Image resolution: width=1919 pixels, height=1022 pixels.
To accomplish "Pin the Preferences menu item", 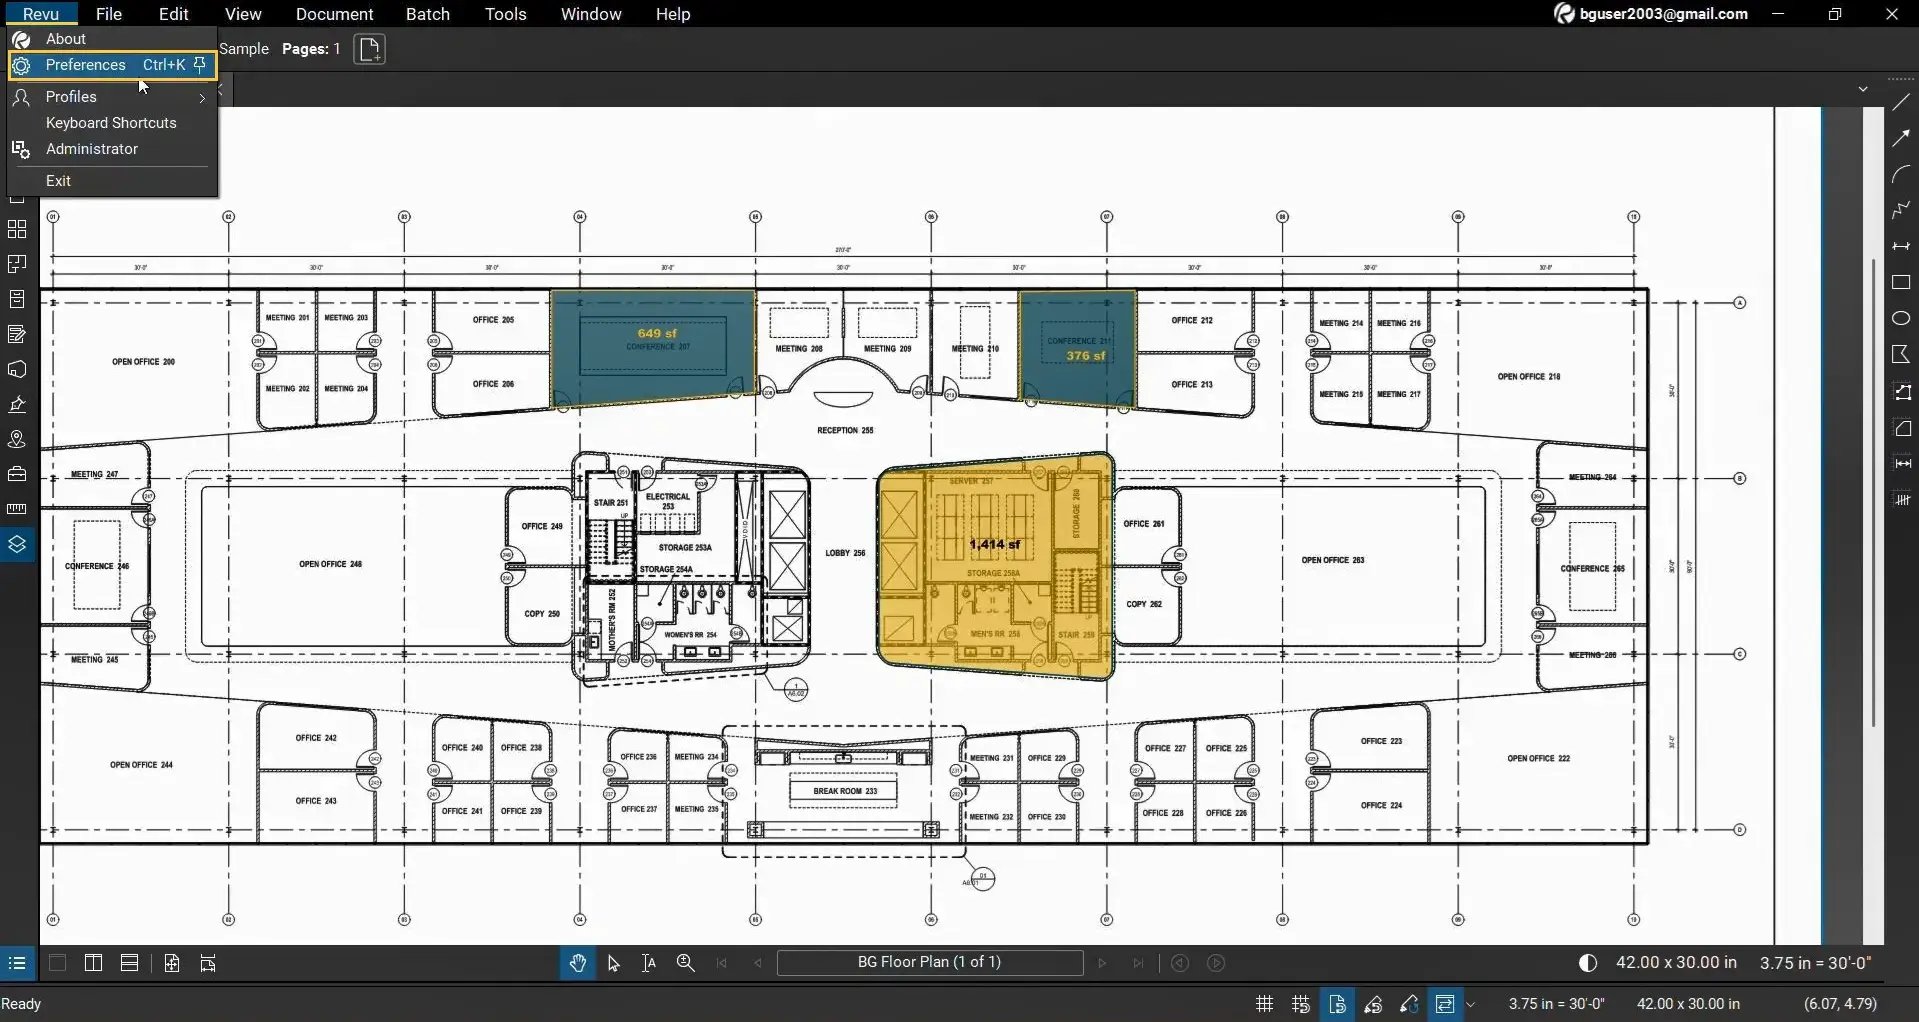I will point(200,65).
